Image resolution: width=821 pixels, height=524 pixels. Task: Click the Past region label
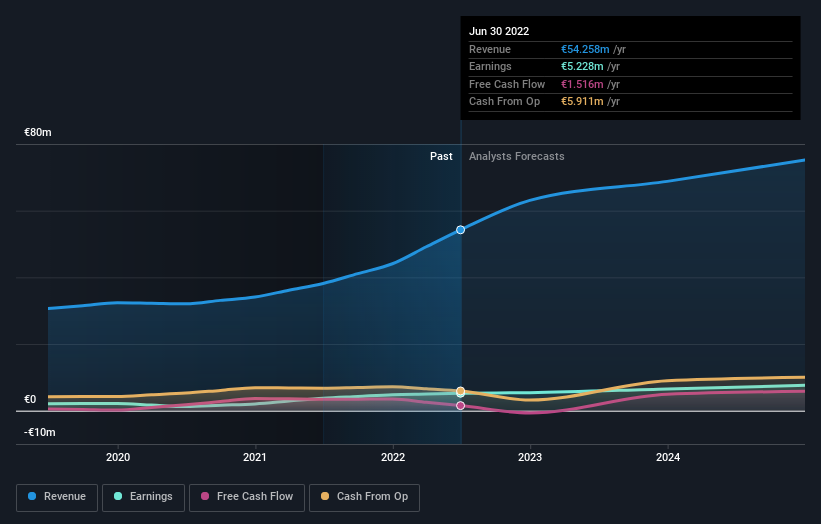(441, 156)
